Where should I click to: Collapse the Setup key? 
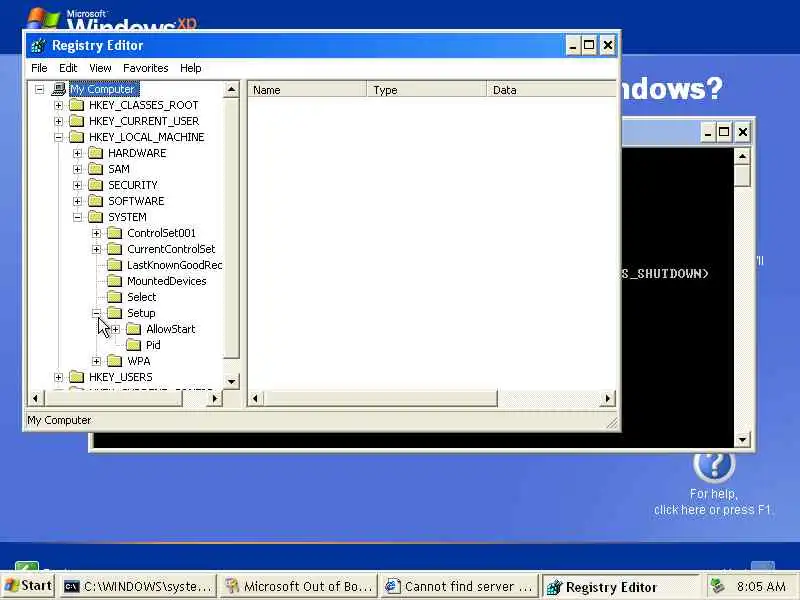point(96,313)
